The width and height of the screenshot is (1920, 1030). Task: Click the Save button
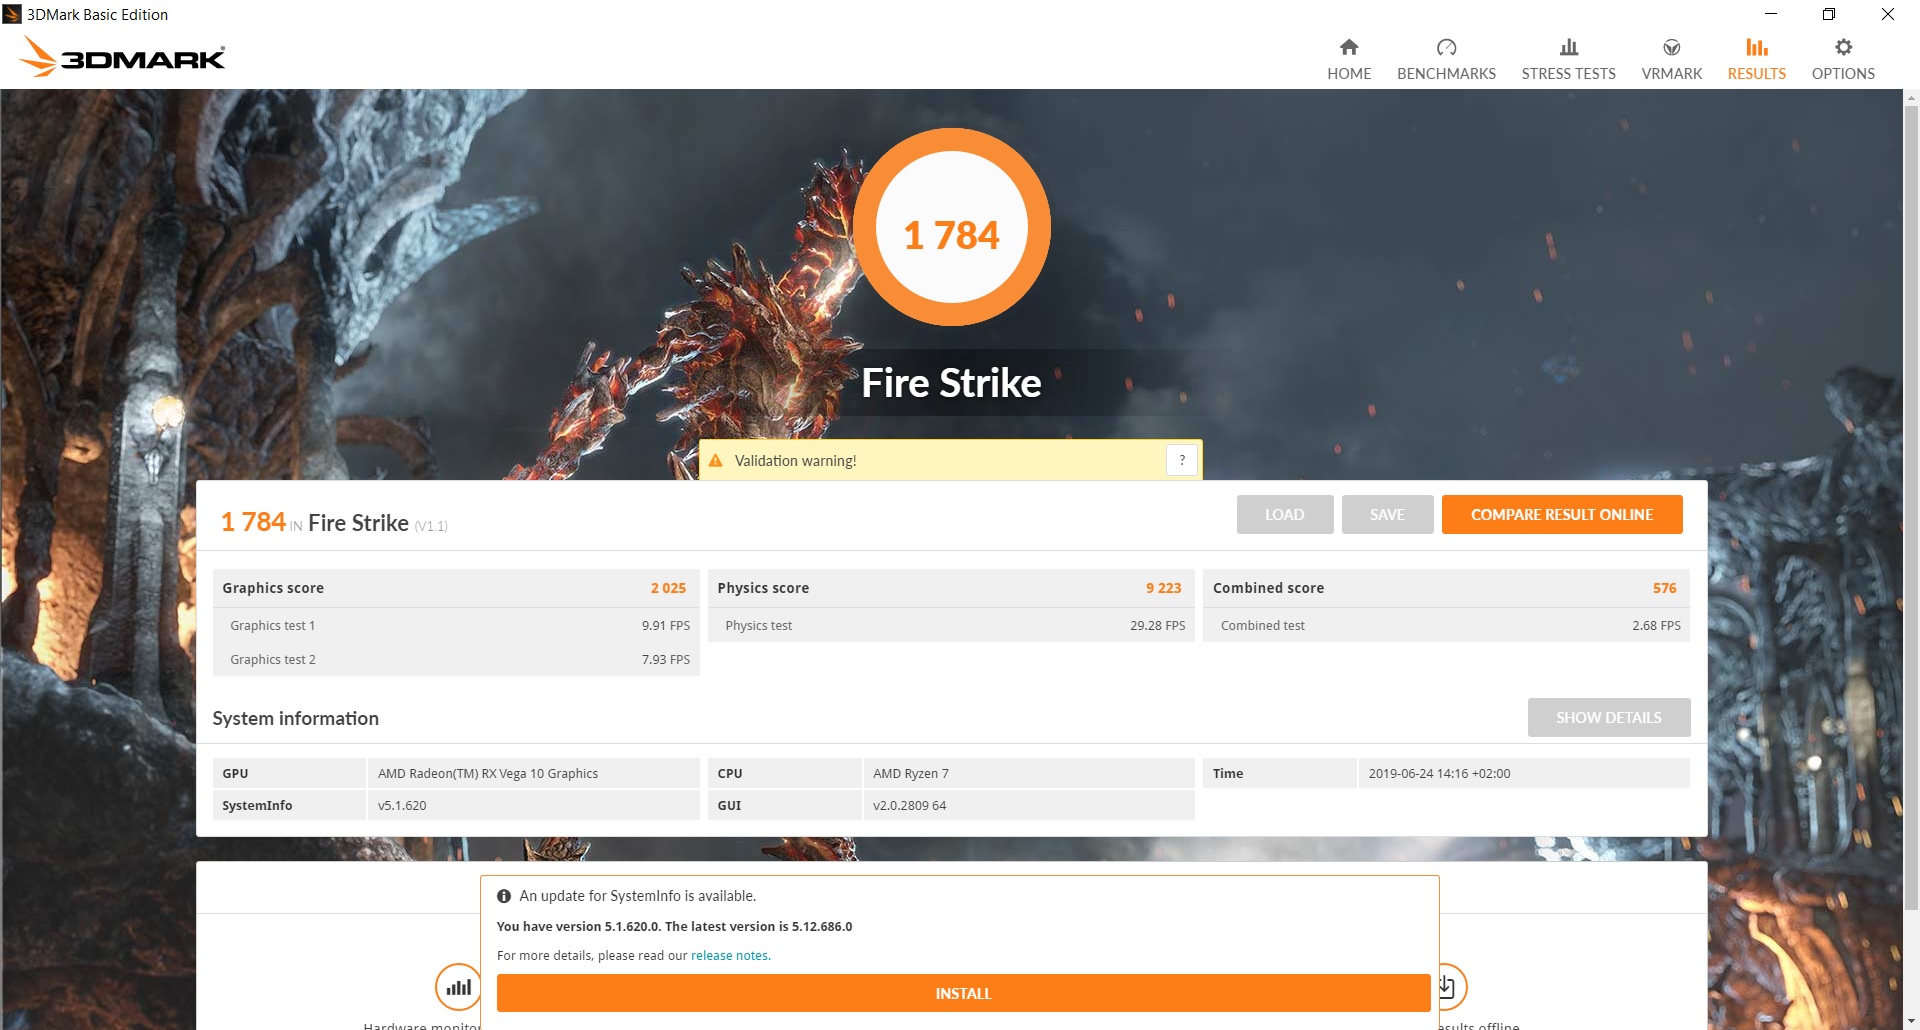pos(1387,514)
